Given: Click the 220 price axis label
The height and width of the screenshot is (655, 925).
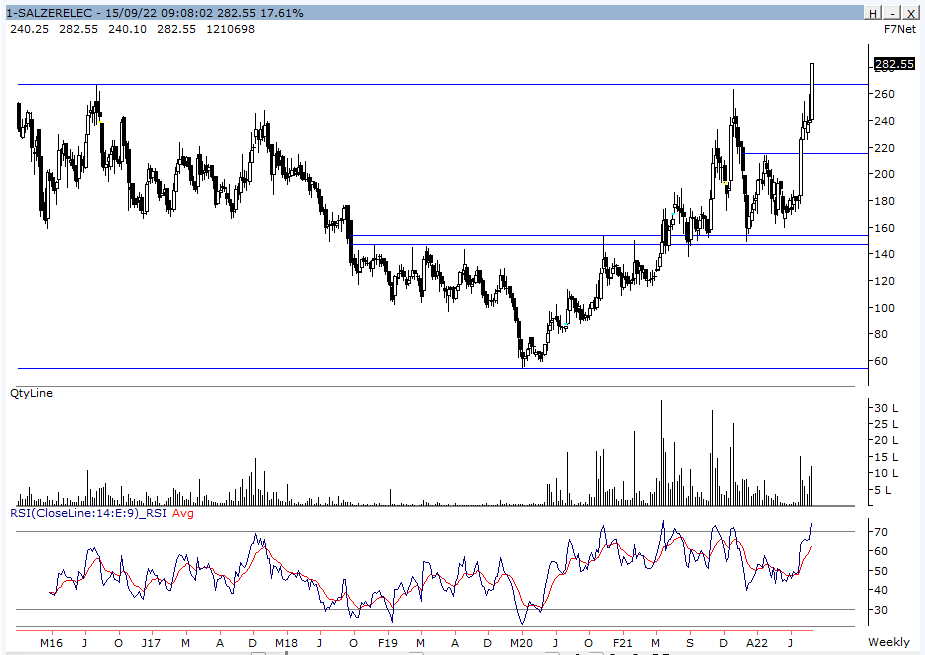Looking at the screenshot, I should tap(884, 148).
